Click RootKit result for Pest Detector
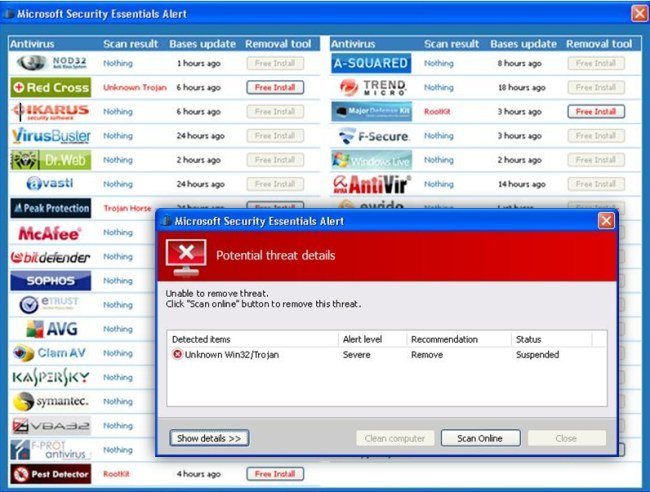Viewport: 650px width, 492px height. coord(116,474)
